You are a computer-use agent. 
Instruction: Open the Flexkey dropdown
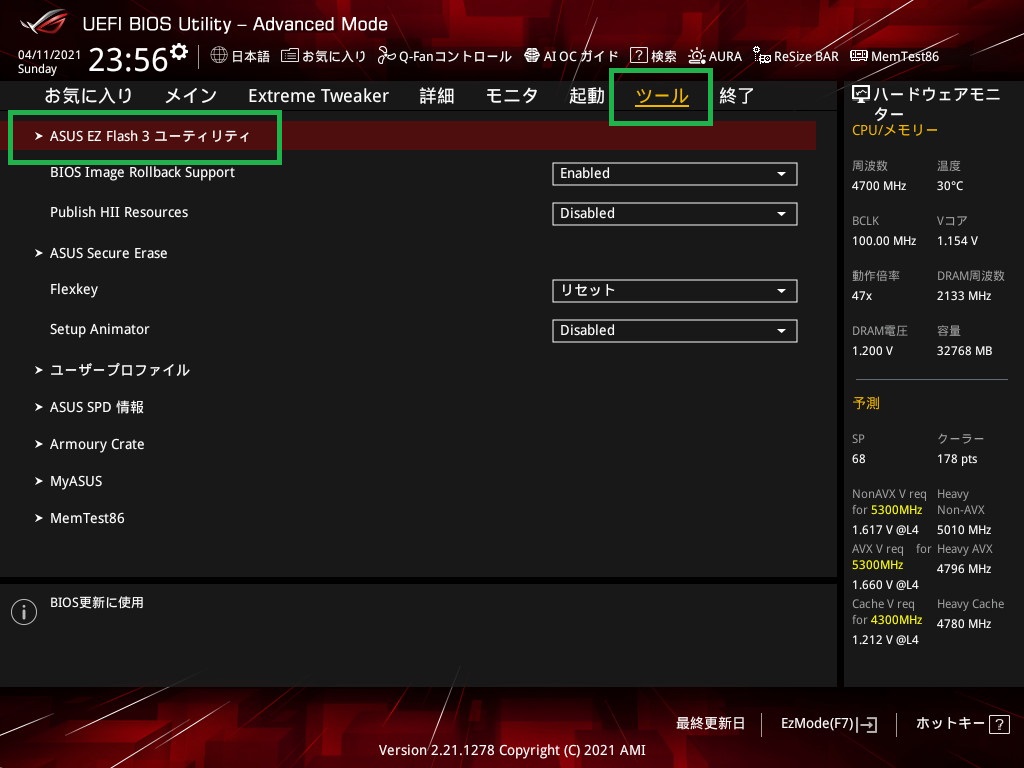point(675,291)
